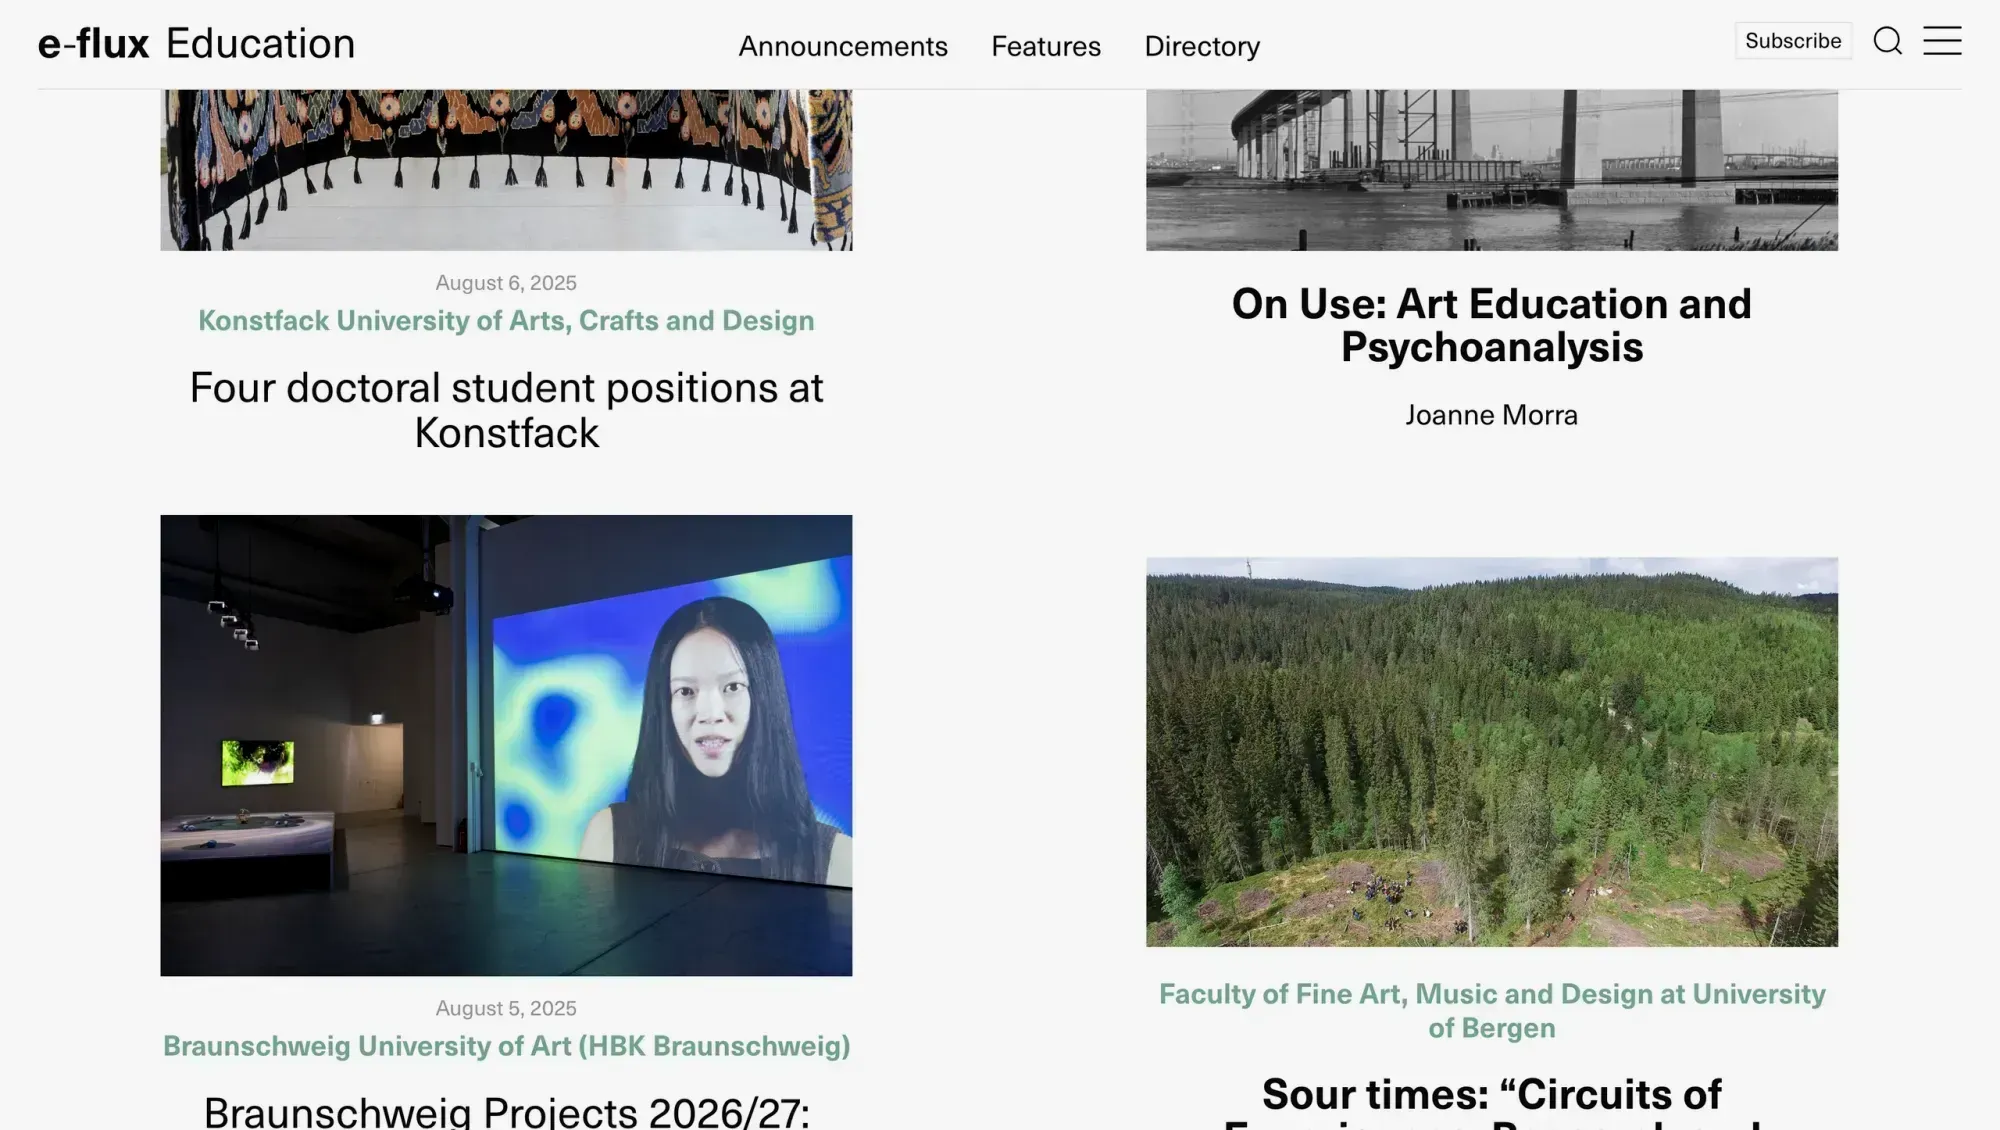Open Braunschweig University of Art (HBK Braunschweig) link
Screen dimensions: 2000x1130
point(506,1046)
